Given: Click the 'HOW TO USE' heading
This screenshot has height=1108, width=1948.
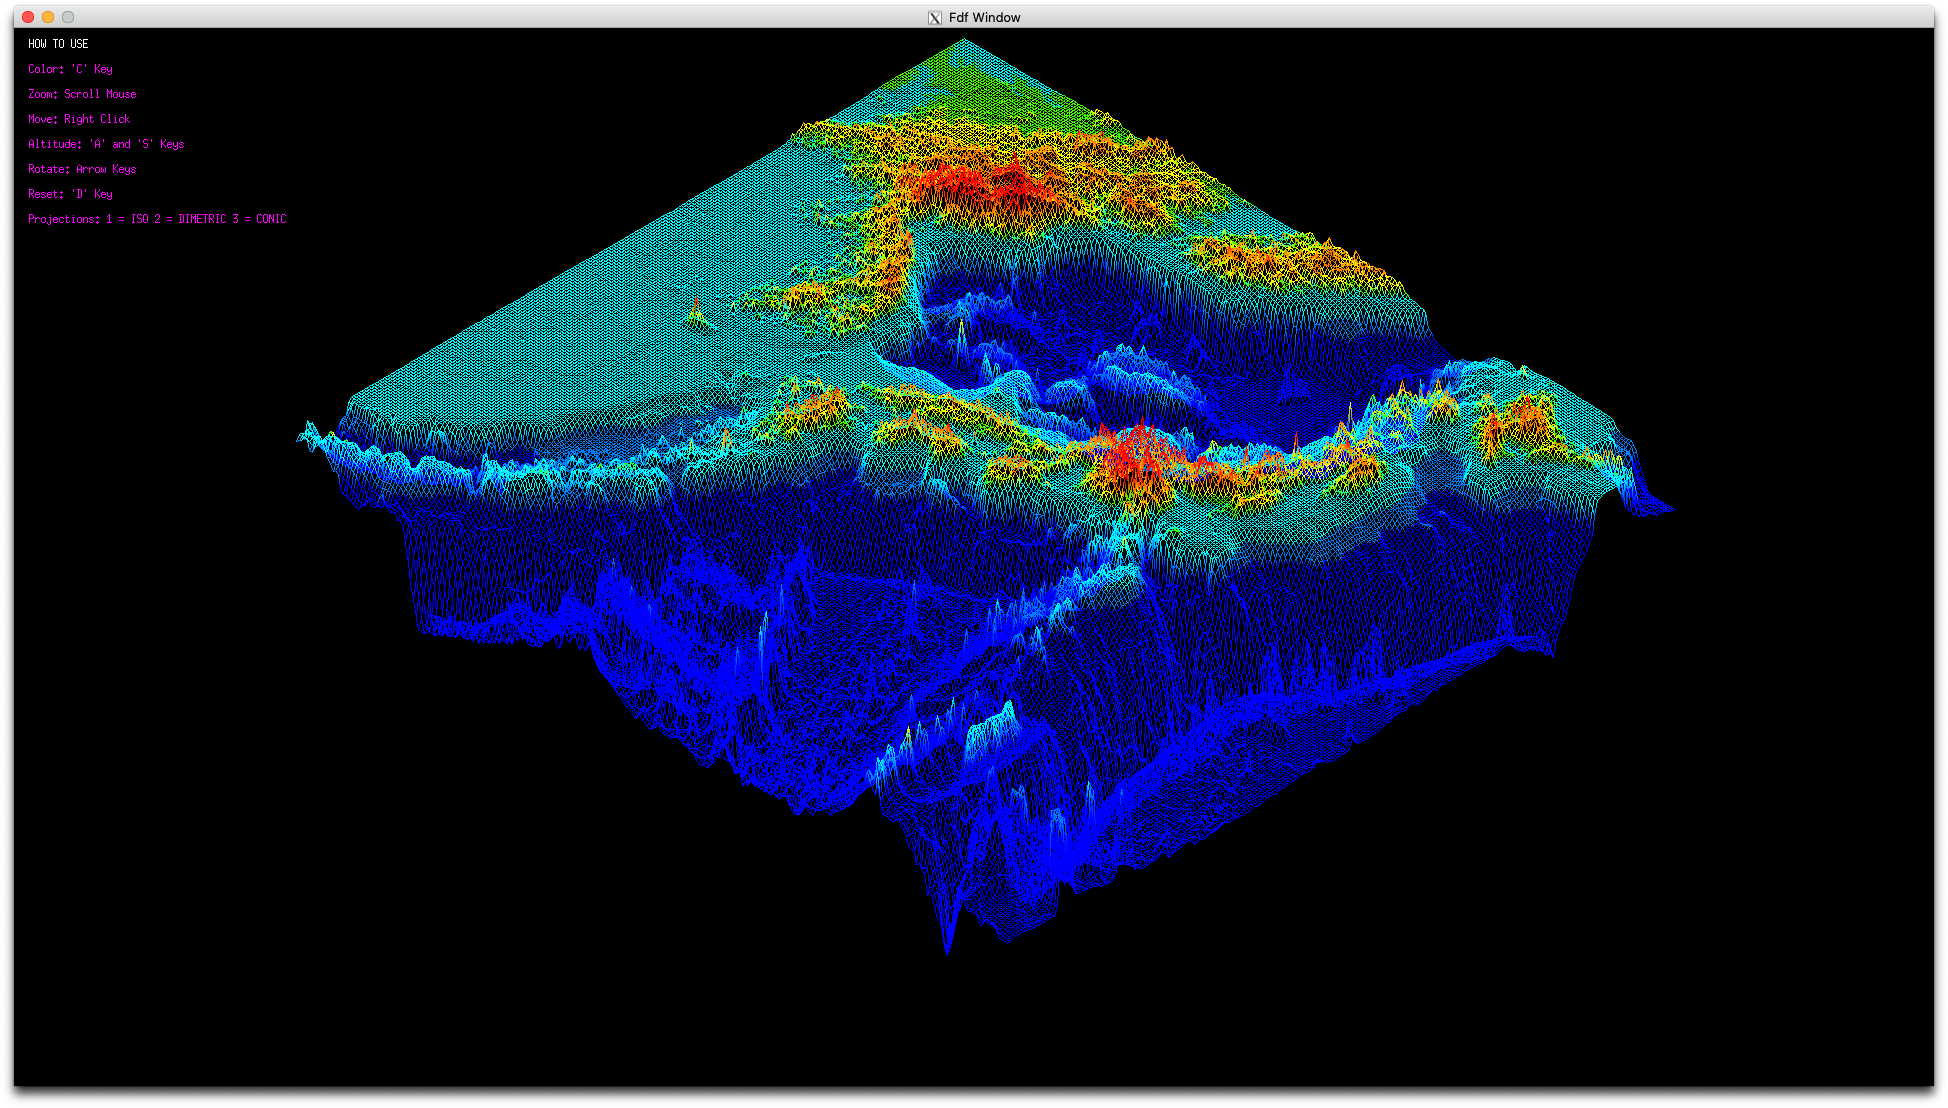Looking at the screenshot, I should 58,44.
